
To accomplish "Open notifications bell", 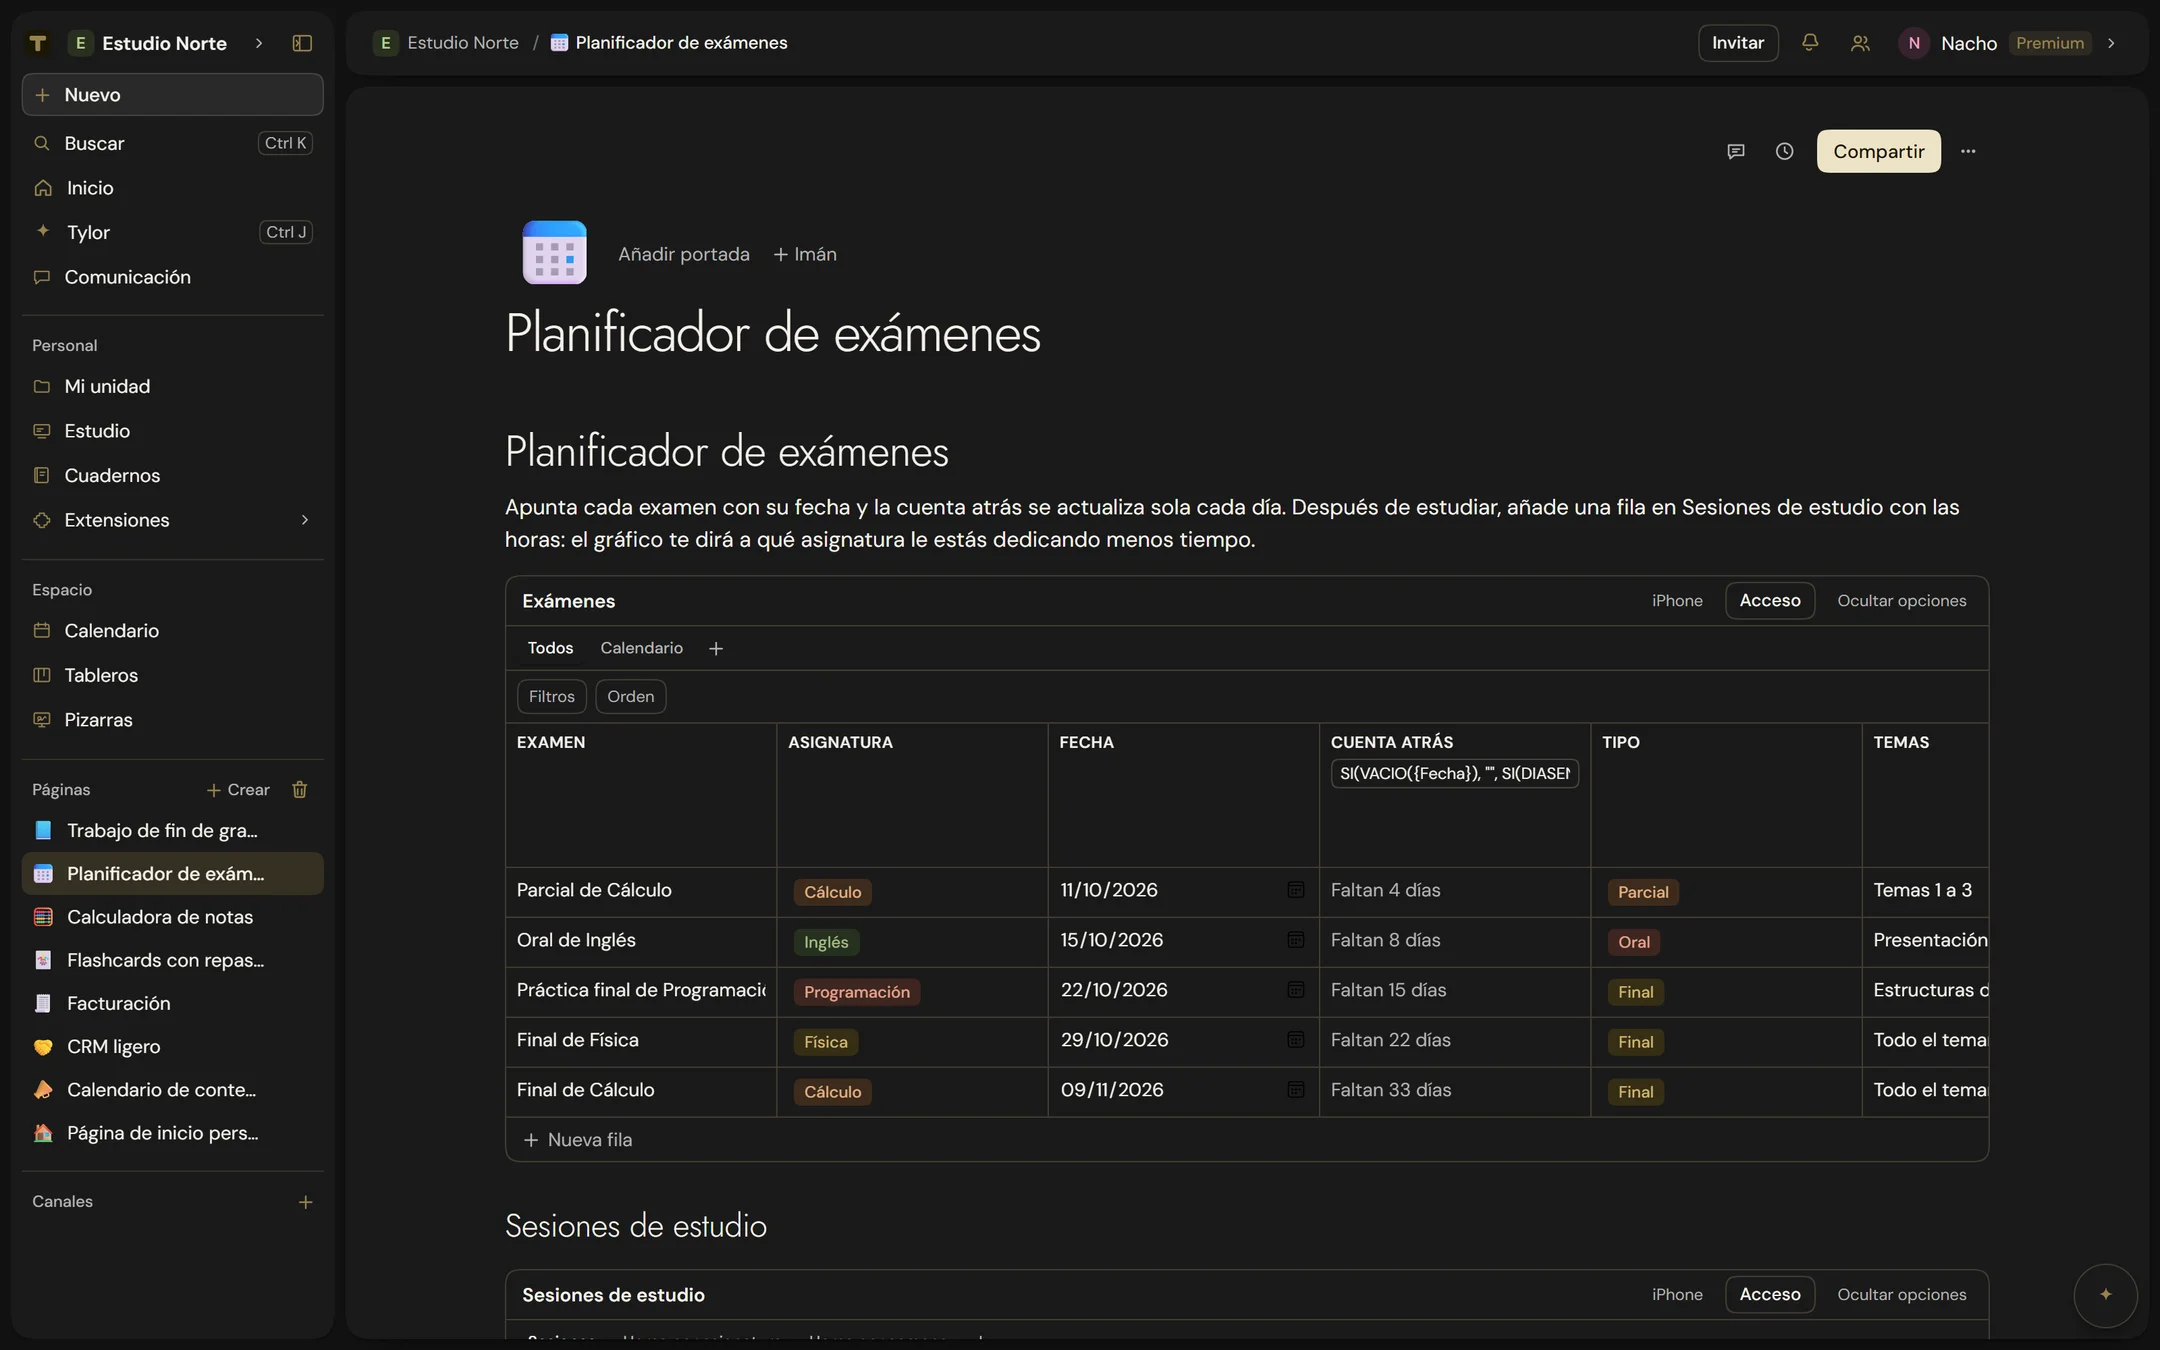I will pyautogui.click(x=1809, y=43).
